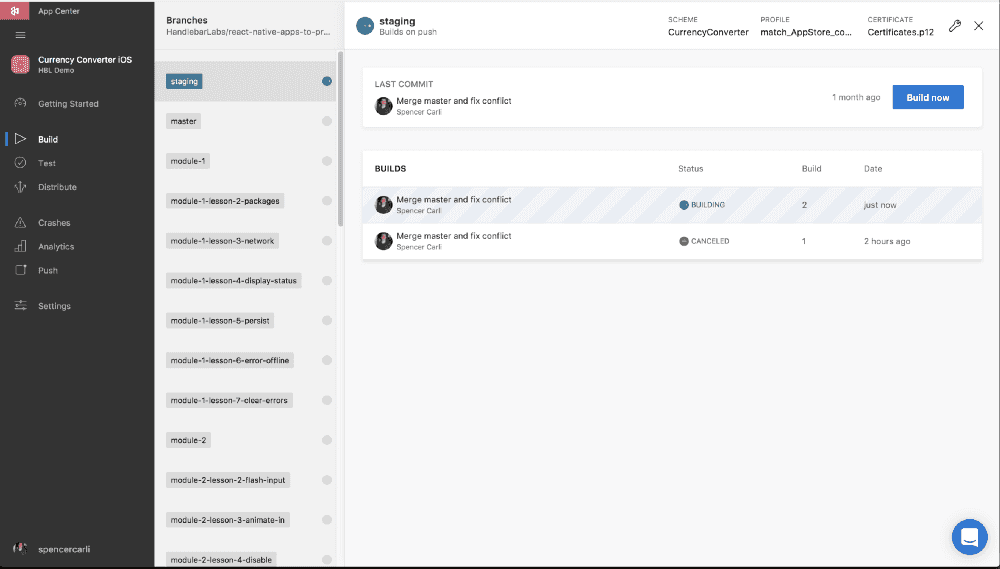Click the Certificates.p12 certificate value

pos(901,32)
